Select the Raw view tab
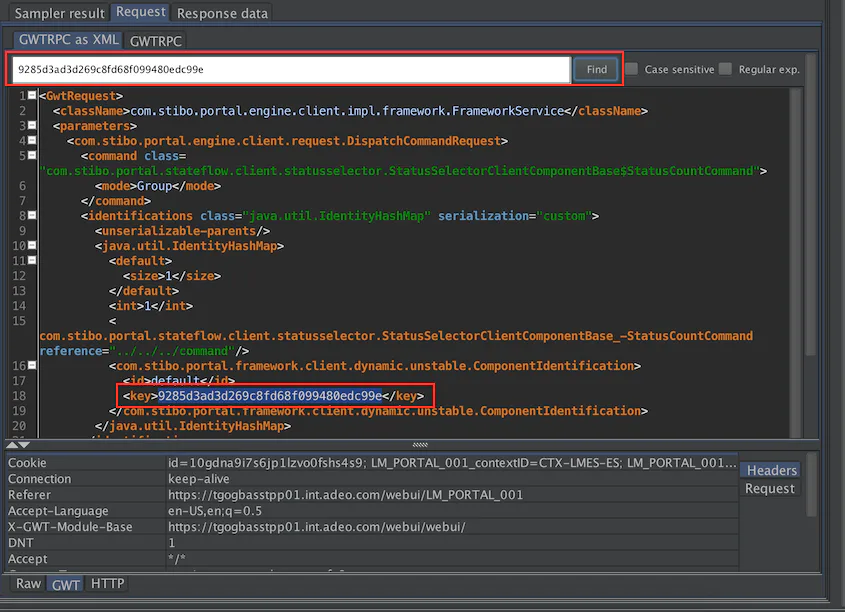Viewport: 845px width, 612px height. [x=28, y=583]
